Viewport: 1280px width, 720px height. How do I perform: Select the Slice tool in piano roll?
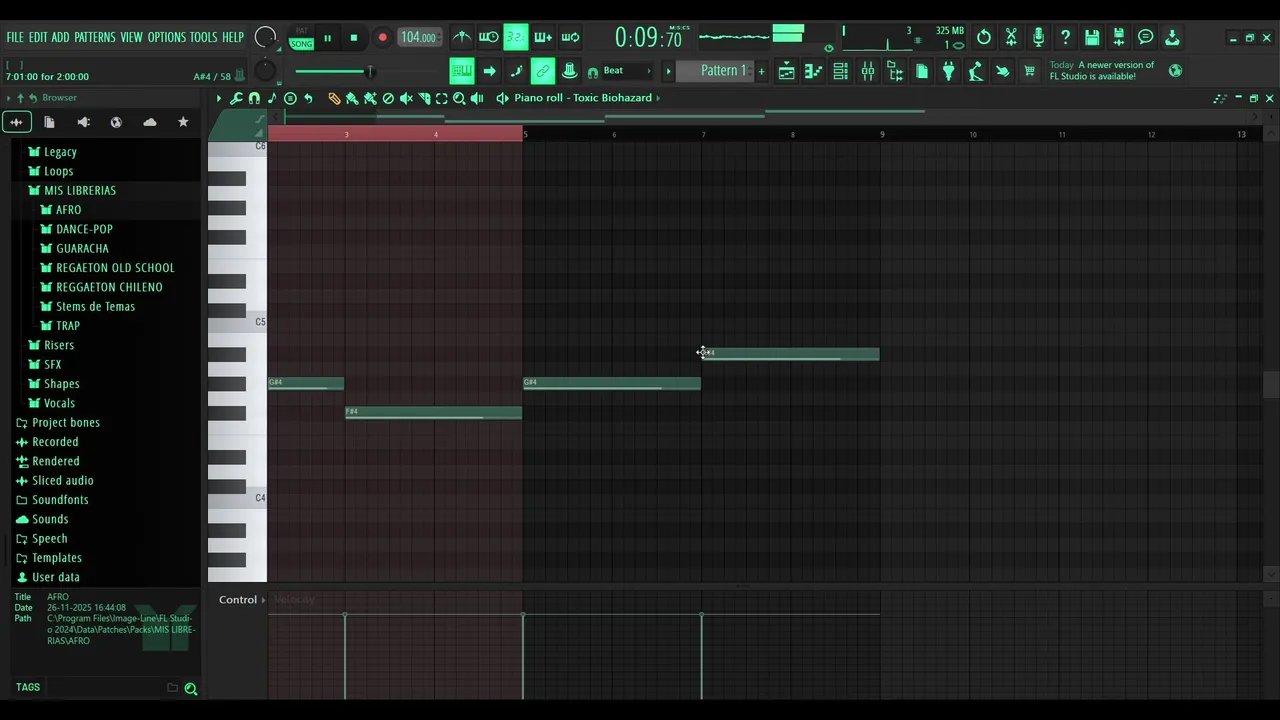point(424,98)
